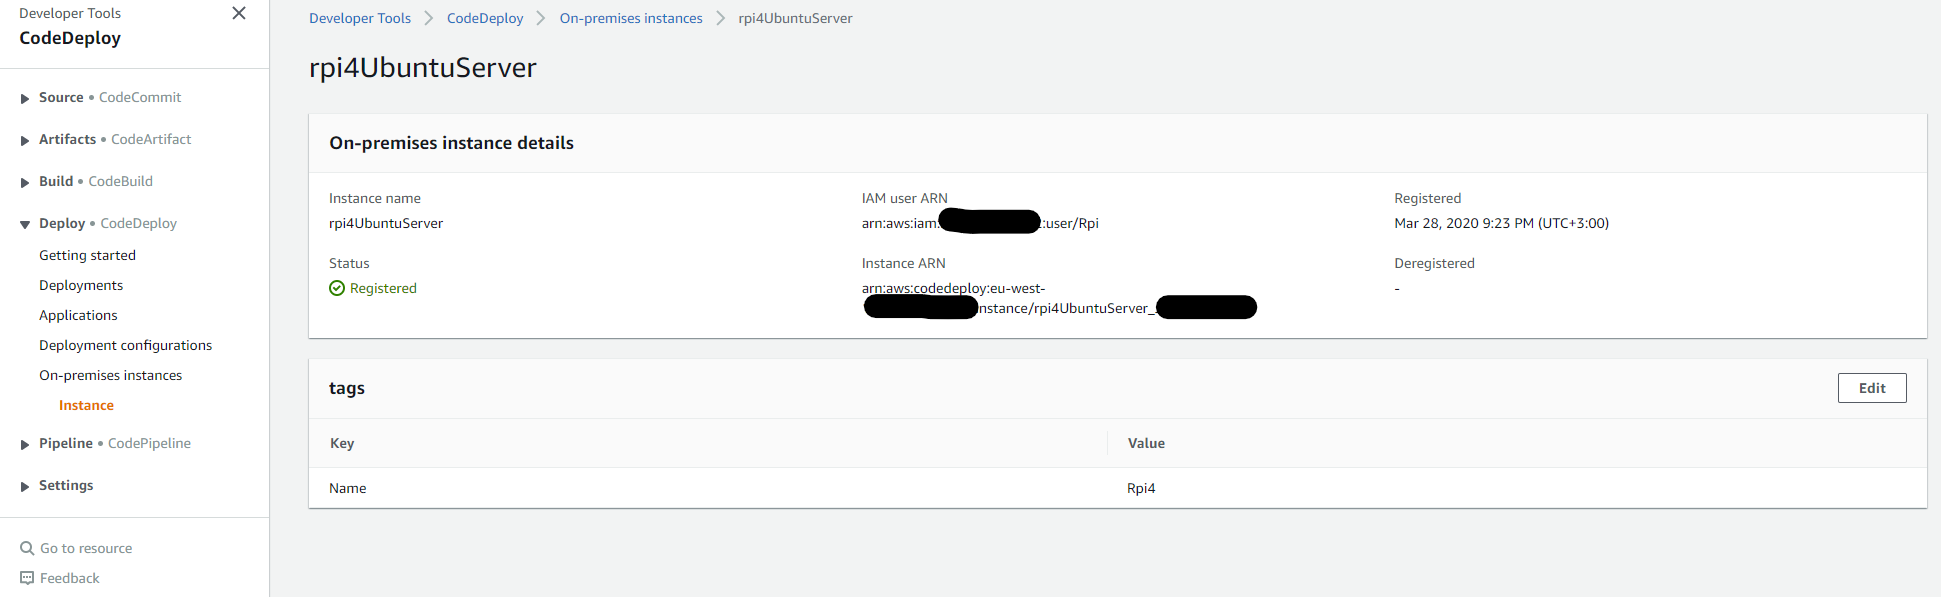Click the Source CodeCommit label

coord(110,97)
